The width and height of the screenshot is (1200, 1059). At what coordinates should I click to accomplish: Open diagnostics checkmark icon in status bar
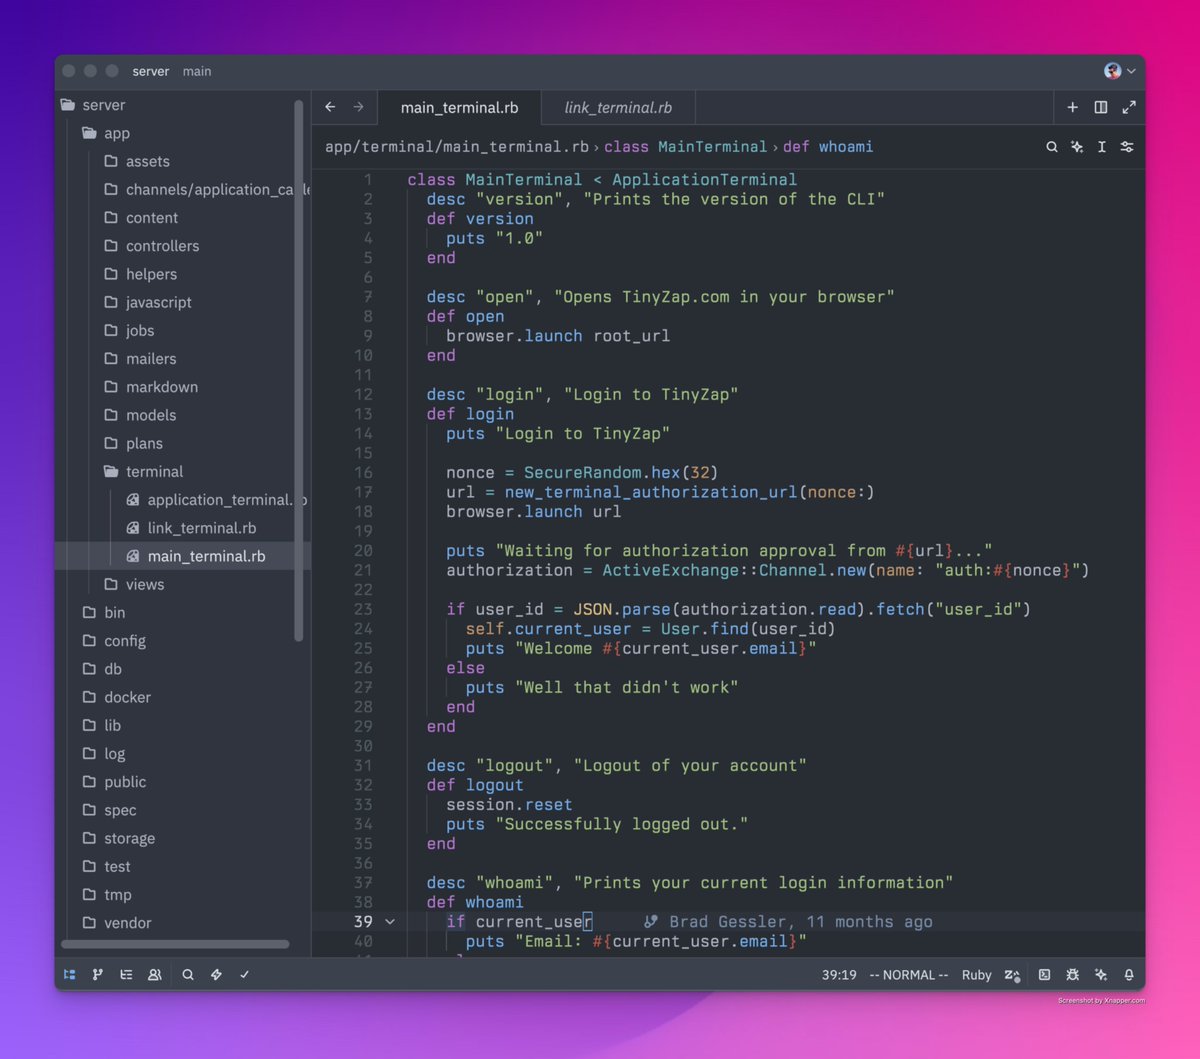click(244, 974)
